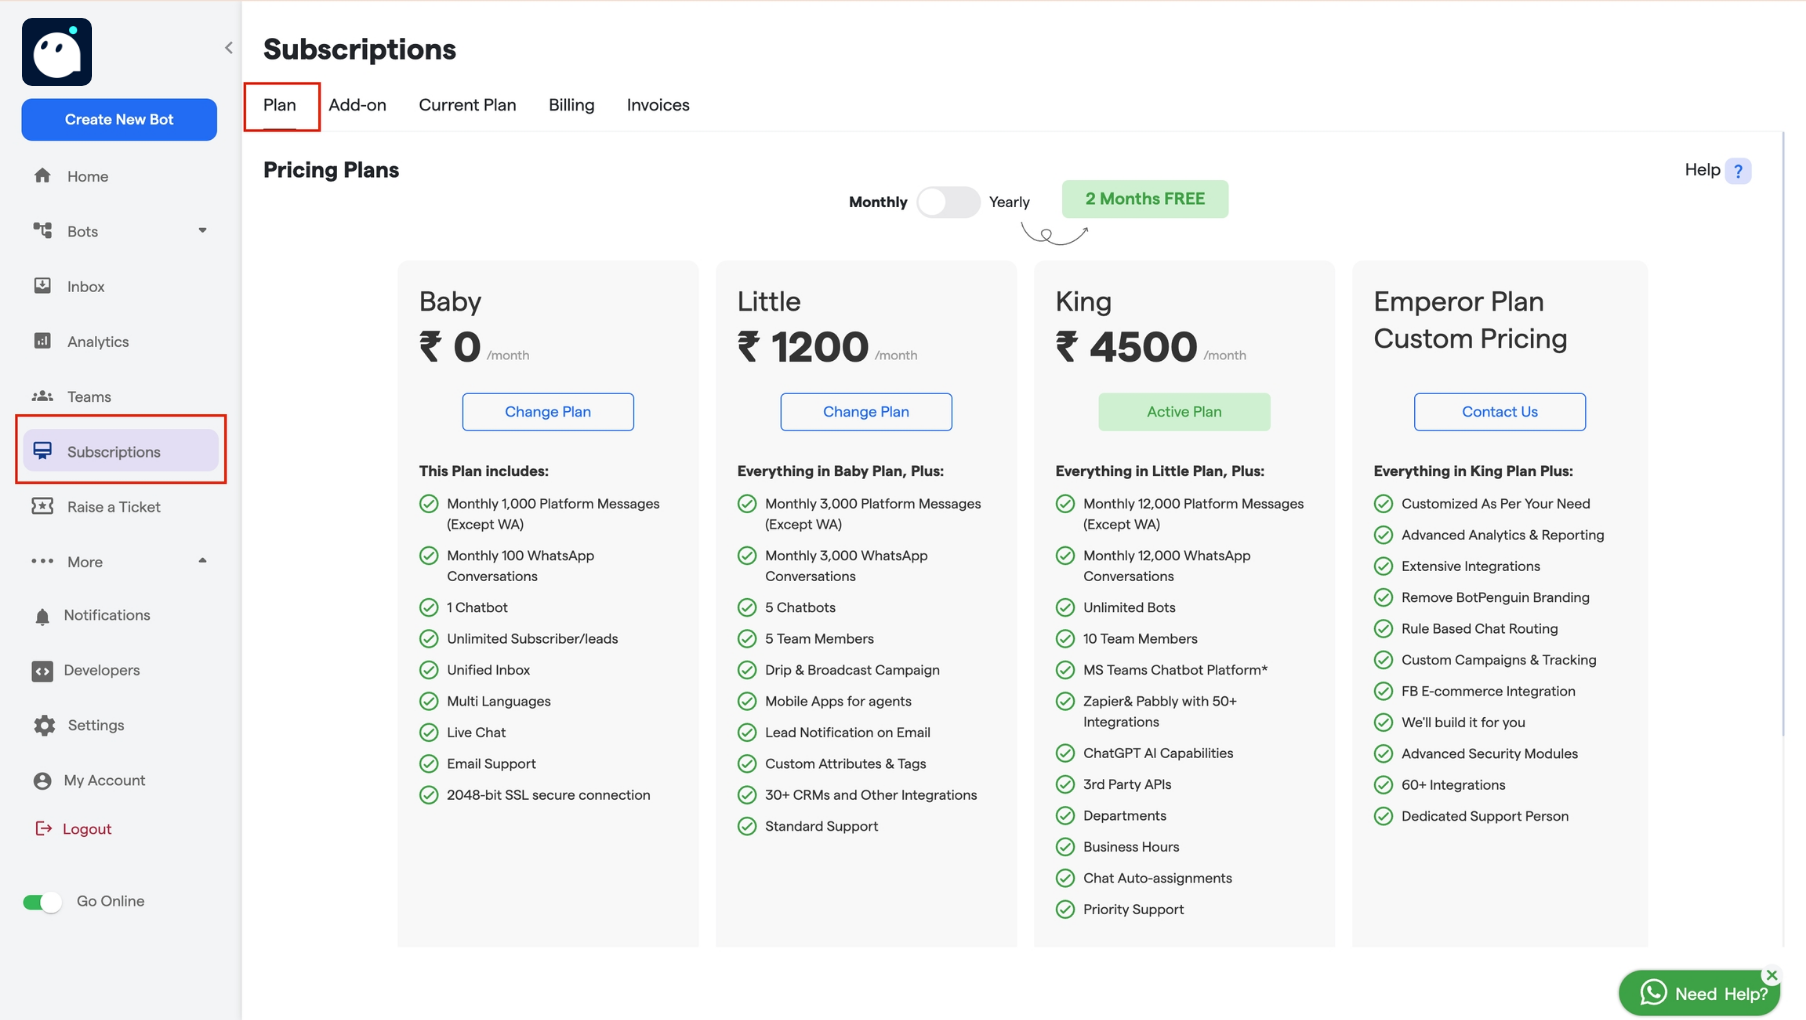Screen dimensions: 1806x1020
Task: Expand the Bots dropdown
Action: coord(203,231)
